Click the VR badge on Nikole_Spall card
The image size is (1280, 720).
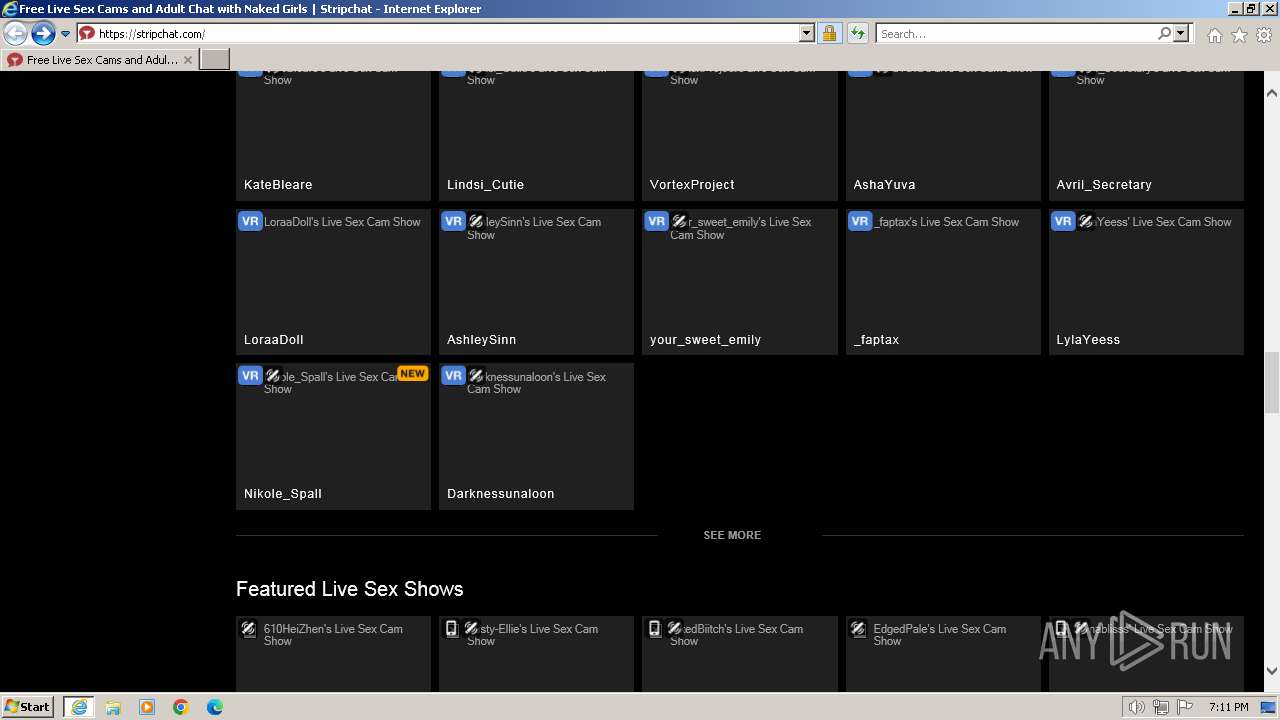point(250,376)
